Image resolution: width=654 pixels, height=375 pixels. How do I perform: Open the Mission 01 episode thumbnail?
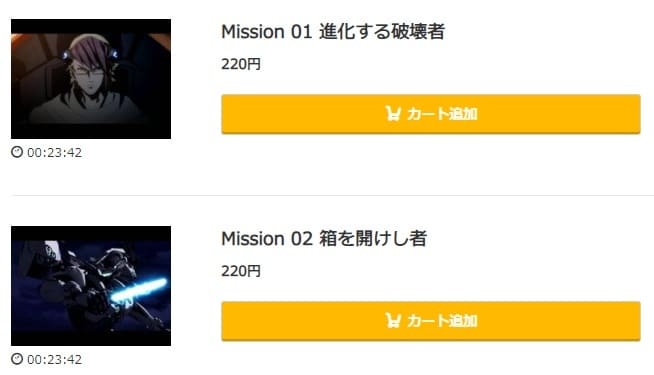(x=91, y=79)
